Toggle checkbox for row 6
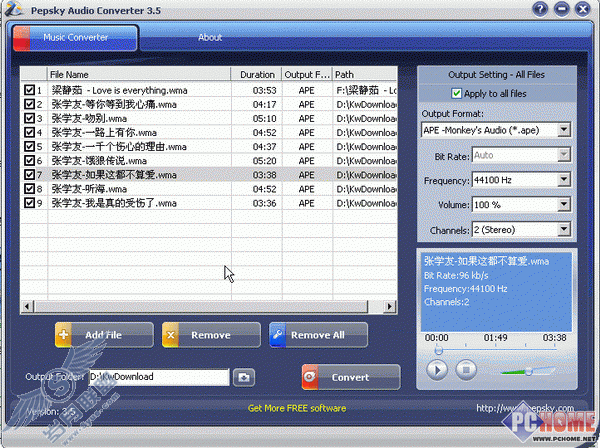 pyautogui.click(x=29, y=161)
